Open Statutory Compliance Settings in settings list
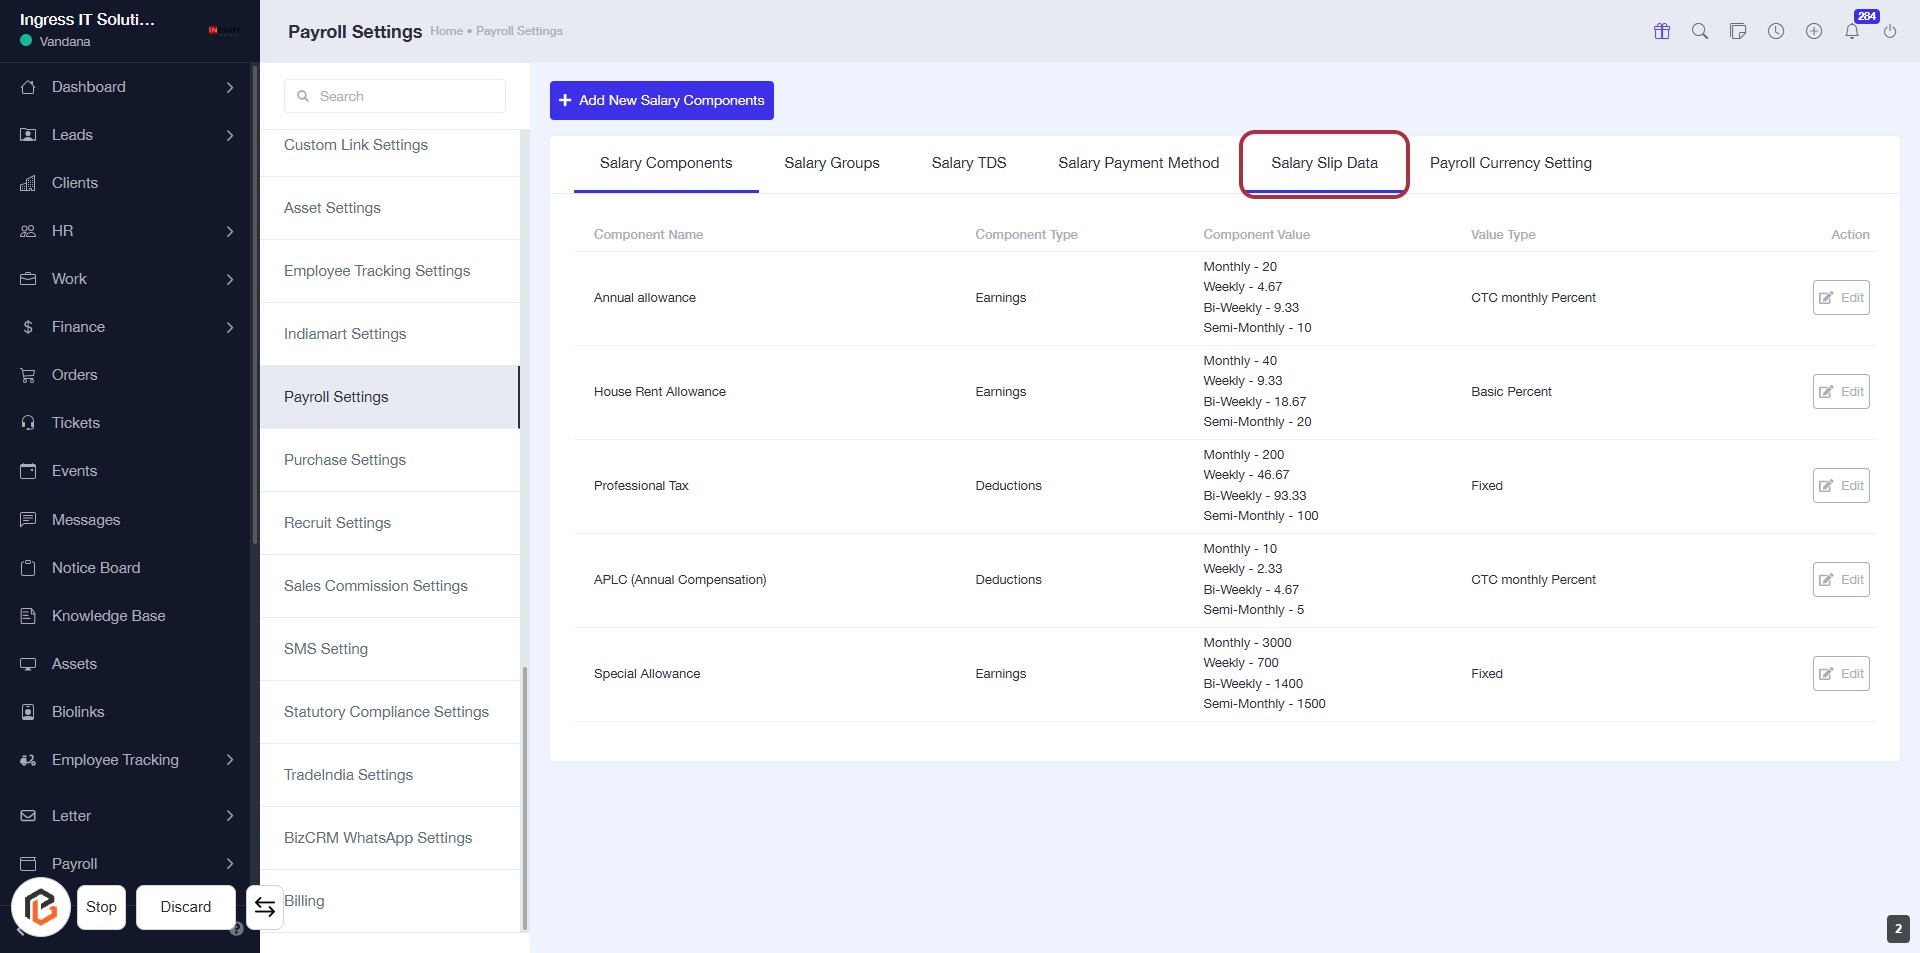This screenshot has width=1920, height=953. pos(386,712)
